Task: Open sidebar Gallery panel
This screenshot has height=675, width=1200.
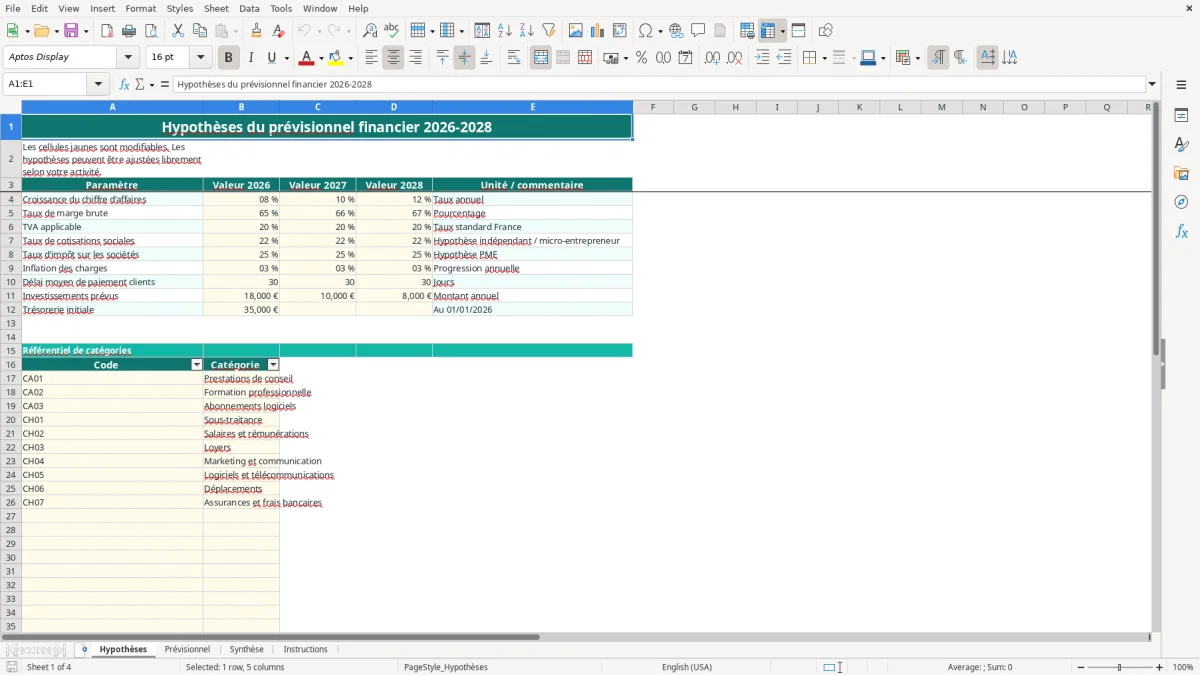Action: pos(1181,173)
